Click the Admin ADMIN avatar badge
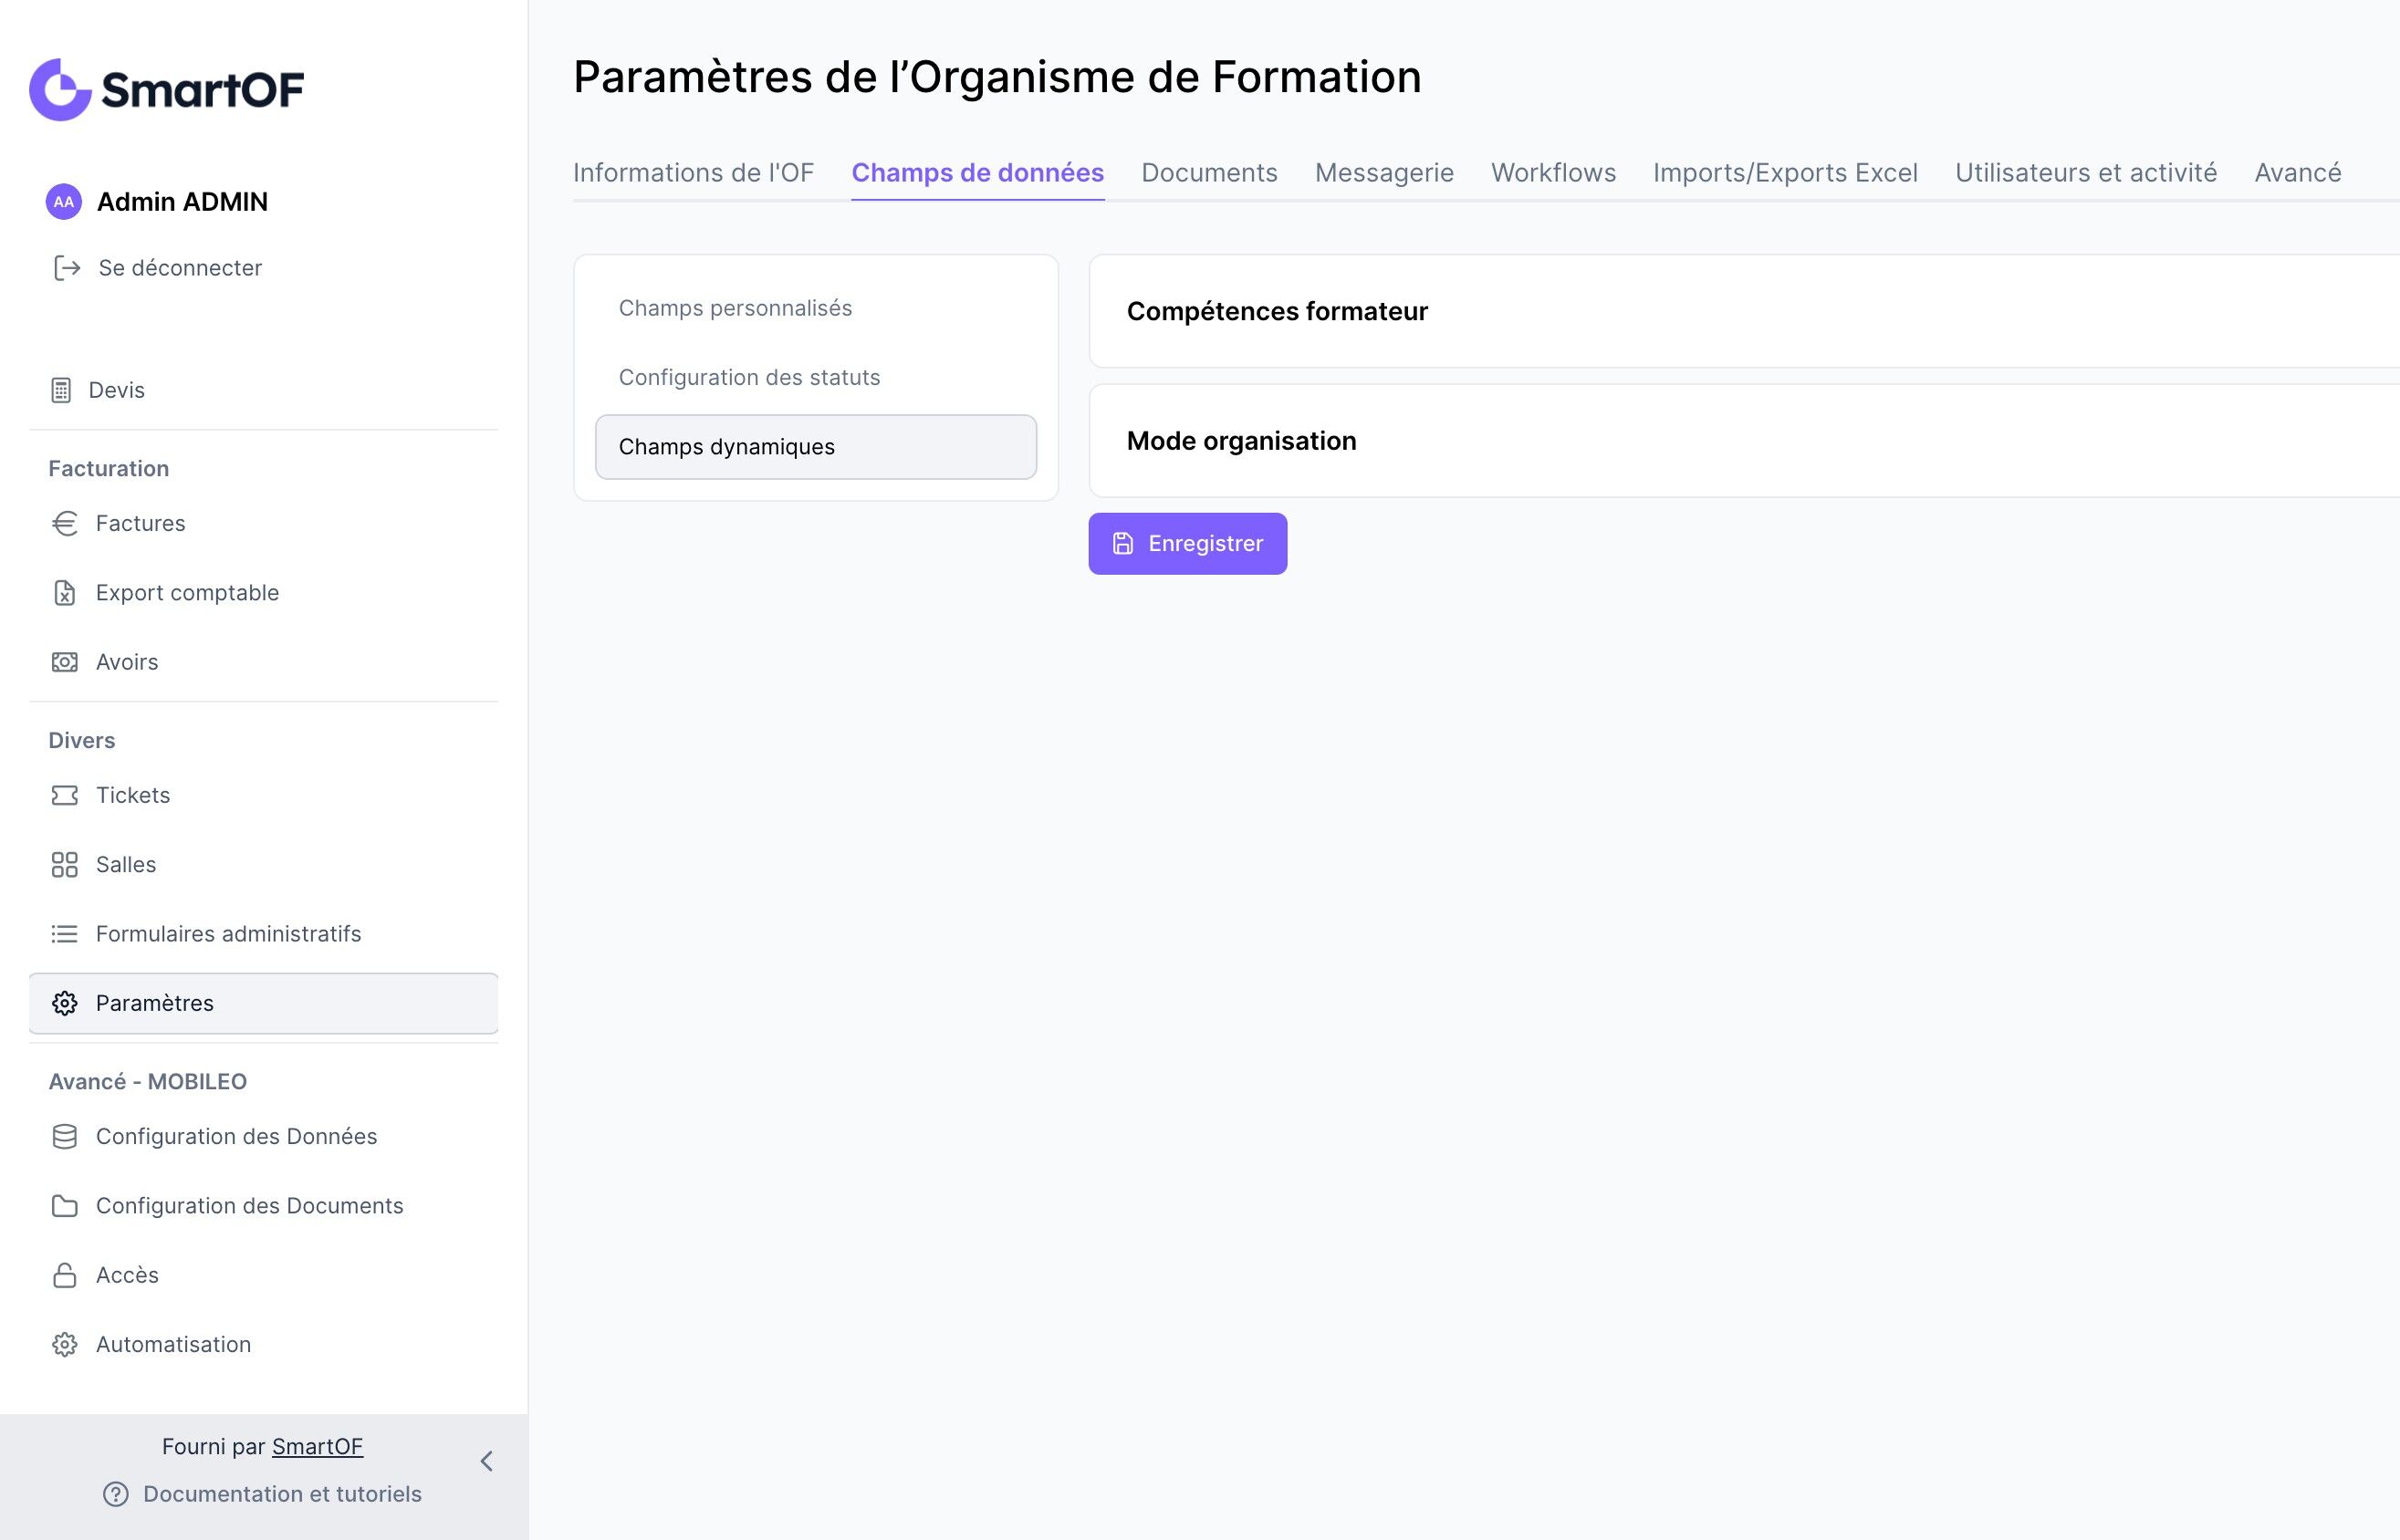The height and width of the screenshot is (1540, 2400). [63, 202]
